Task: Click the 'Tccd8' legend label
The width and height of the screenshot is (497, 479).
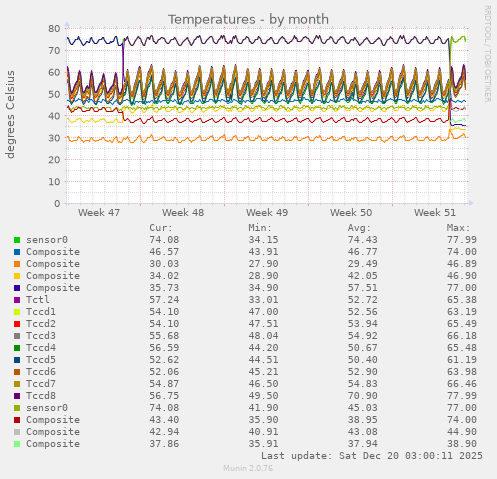Action: 41,396
